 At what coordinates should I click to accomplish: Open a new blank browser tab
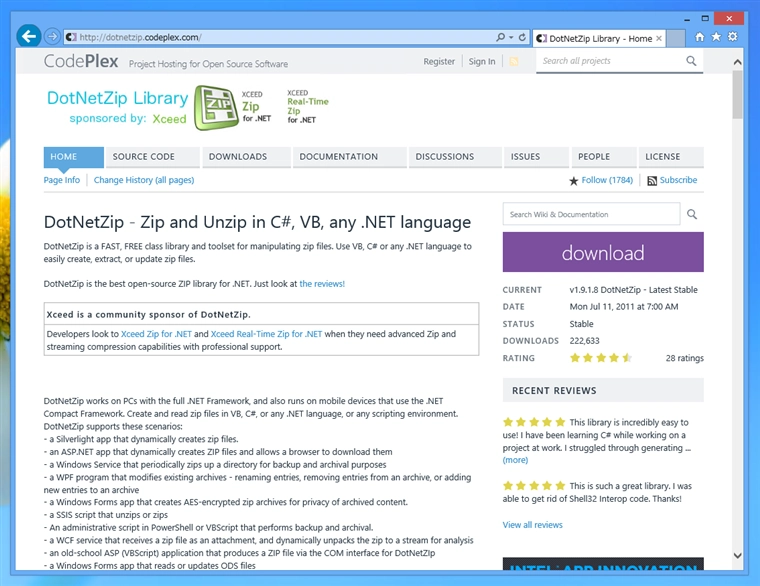pos(676,38)
